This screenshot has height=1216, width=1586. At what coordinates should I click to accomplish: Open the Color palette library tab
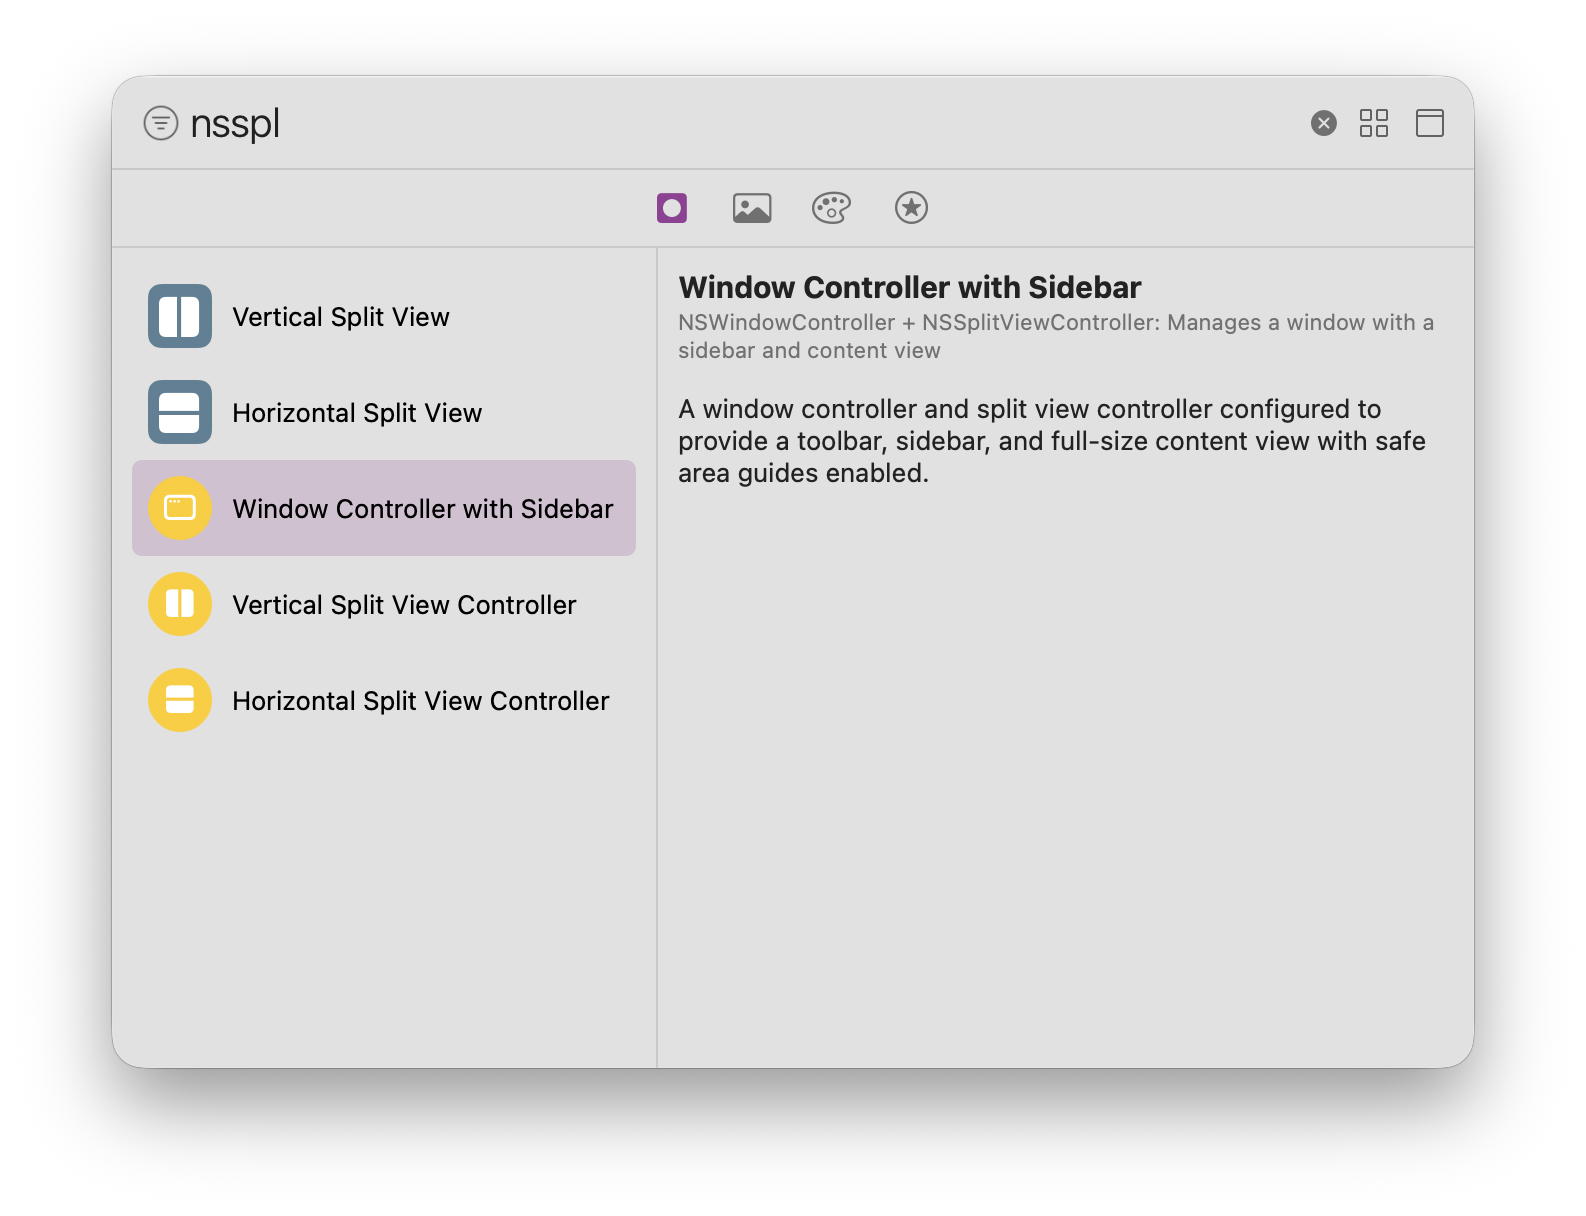[831, 208]
